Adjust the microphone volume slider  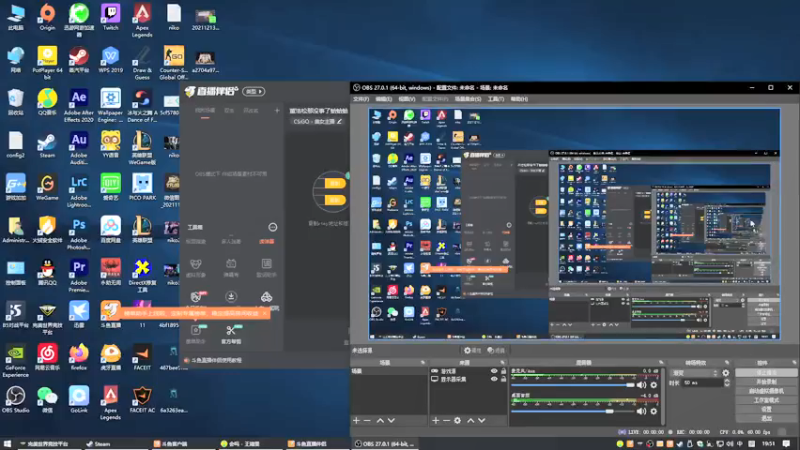pos(573,385)
